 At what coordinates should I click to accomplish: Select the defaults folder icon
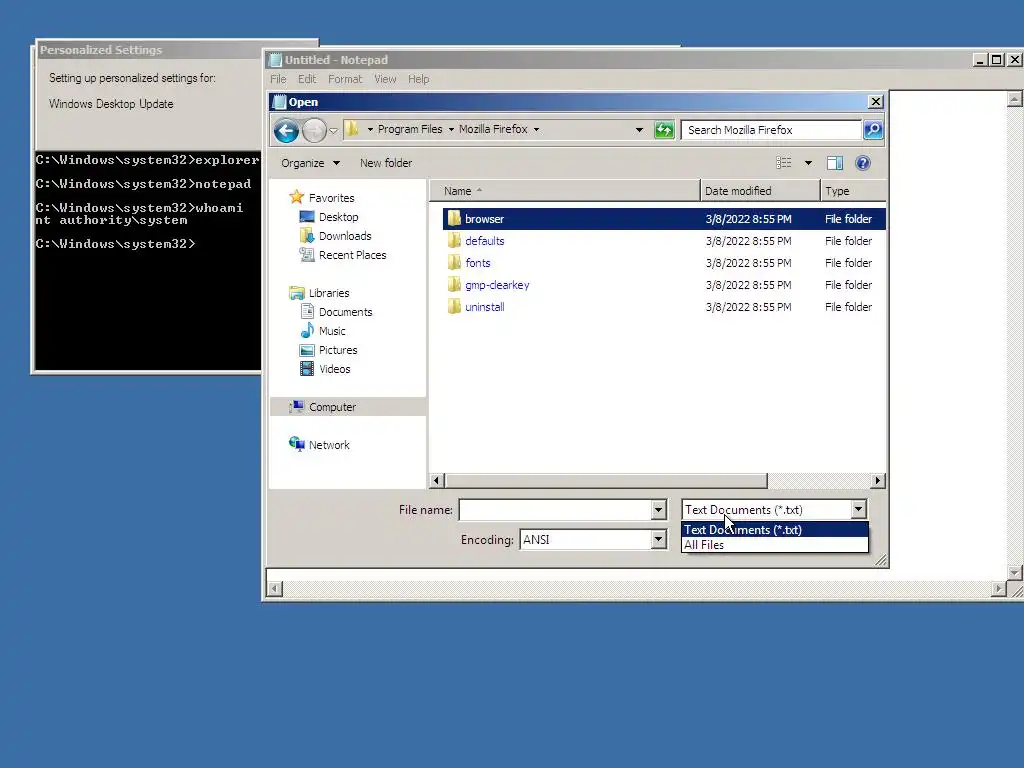pyautogui.click(x=455, y=240)
